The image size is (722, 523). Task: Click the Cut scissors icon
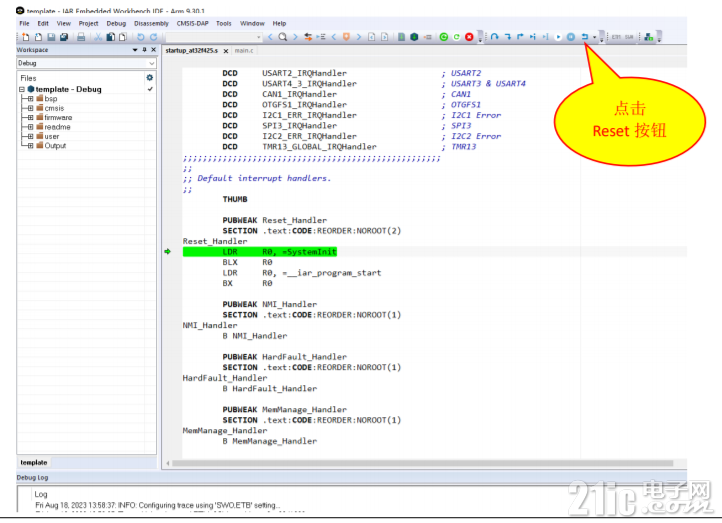coord(98,37)
